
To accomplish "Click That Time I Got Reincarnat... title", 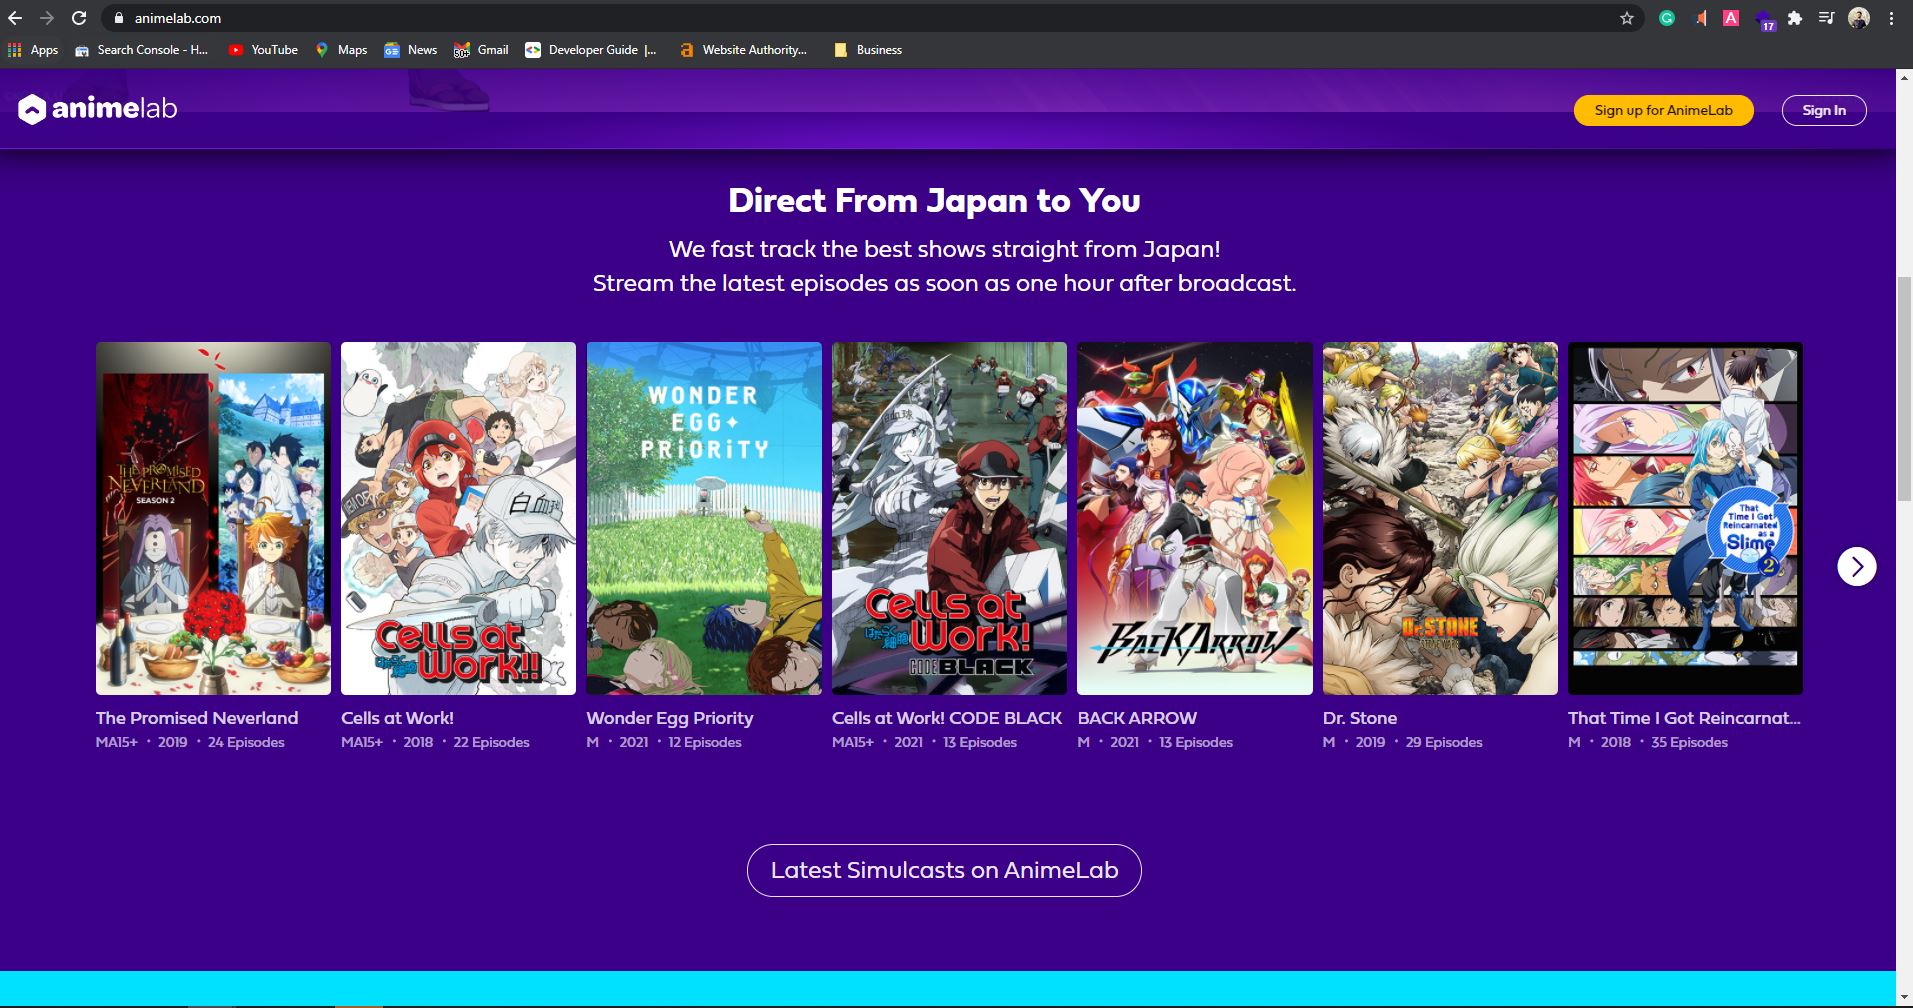I will [x=1684, y=718].
